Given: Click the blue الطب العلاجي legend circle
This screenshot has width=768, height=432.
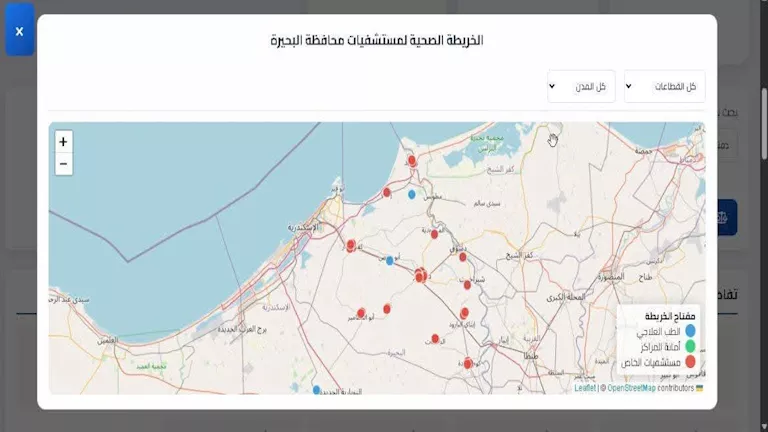Looking at the screenshot, I should click(x=689, y=330).
